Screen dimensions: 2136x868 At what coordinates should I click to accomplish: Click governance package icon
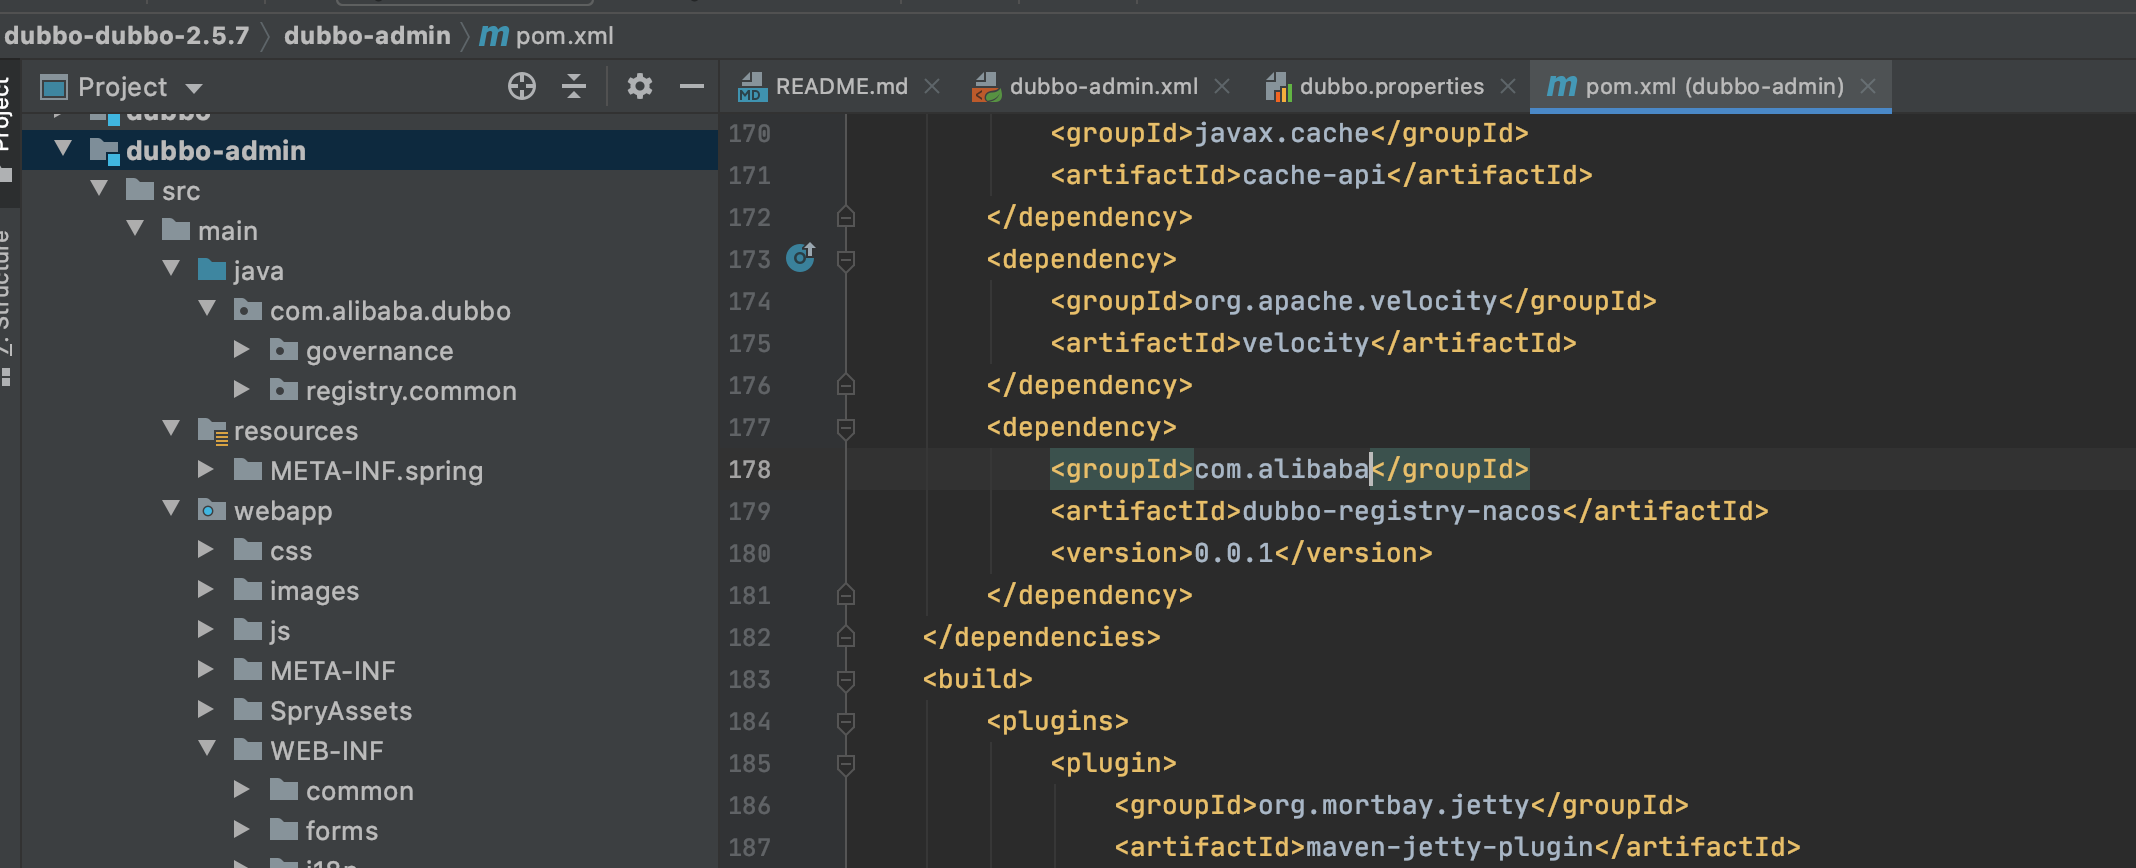pos(284,350)
